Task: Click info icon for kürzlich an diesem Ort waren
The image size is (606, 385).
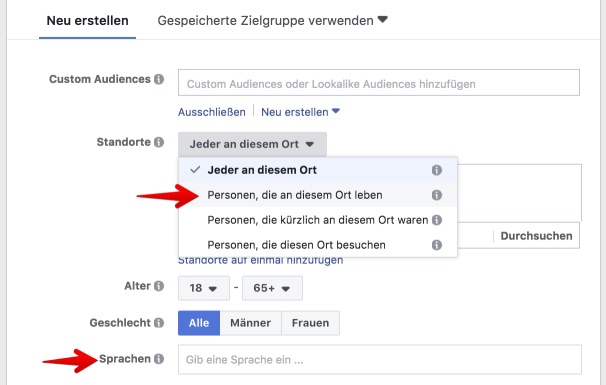Action: tap(437, 220)
